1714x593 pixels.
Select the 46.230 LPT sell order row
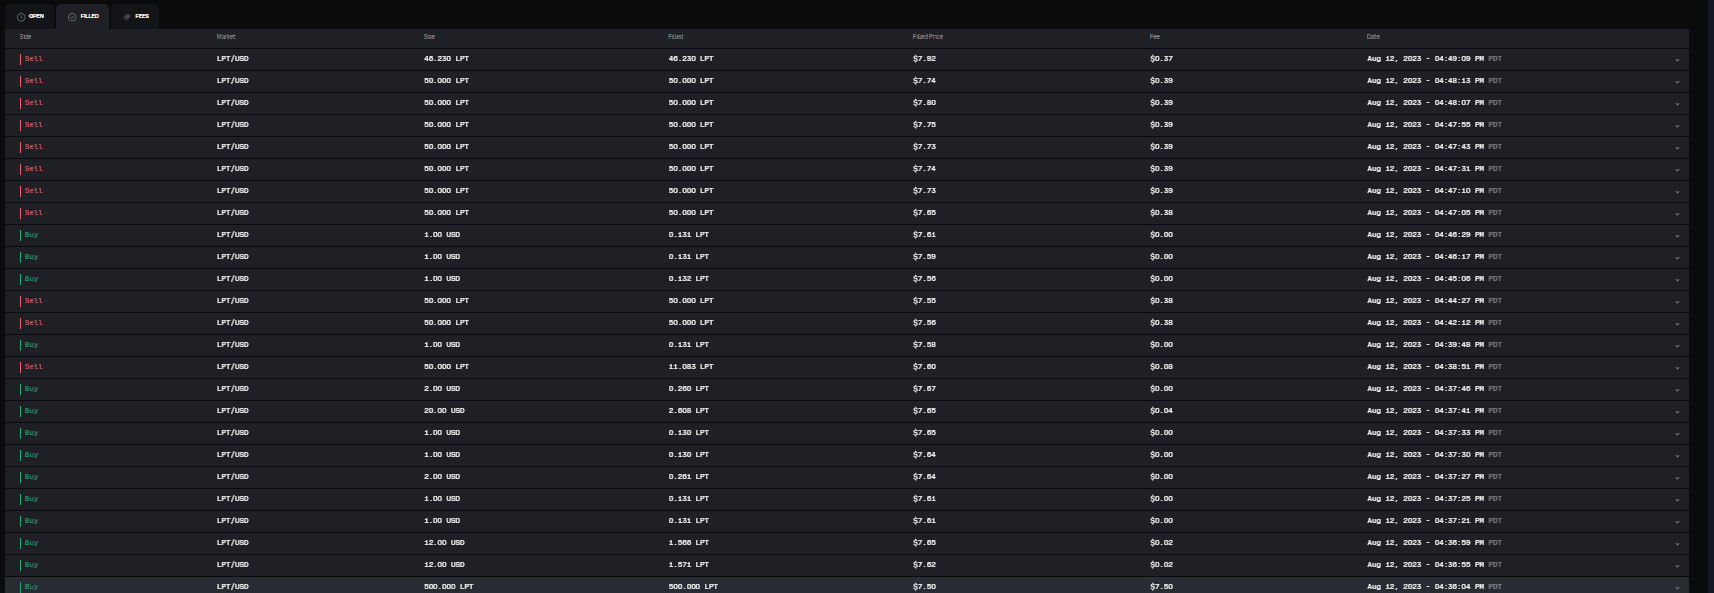click(445, 59)
